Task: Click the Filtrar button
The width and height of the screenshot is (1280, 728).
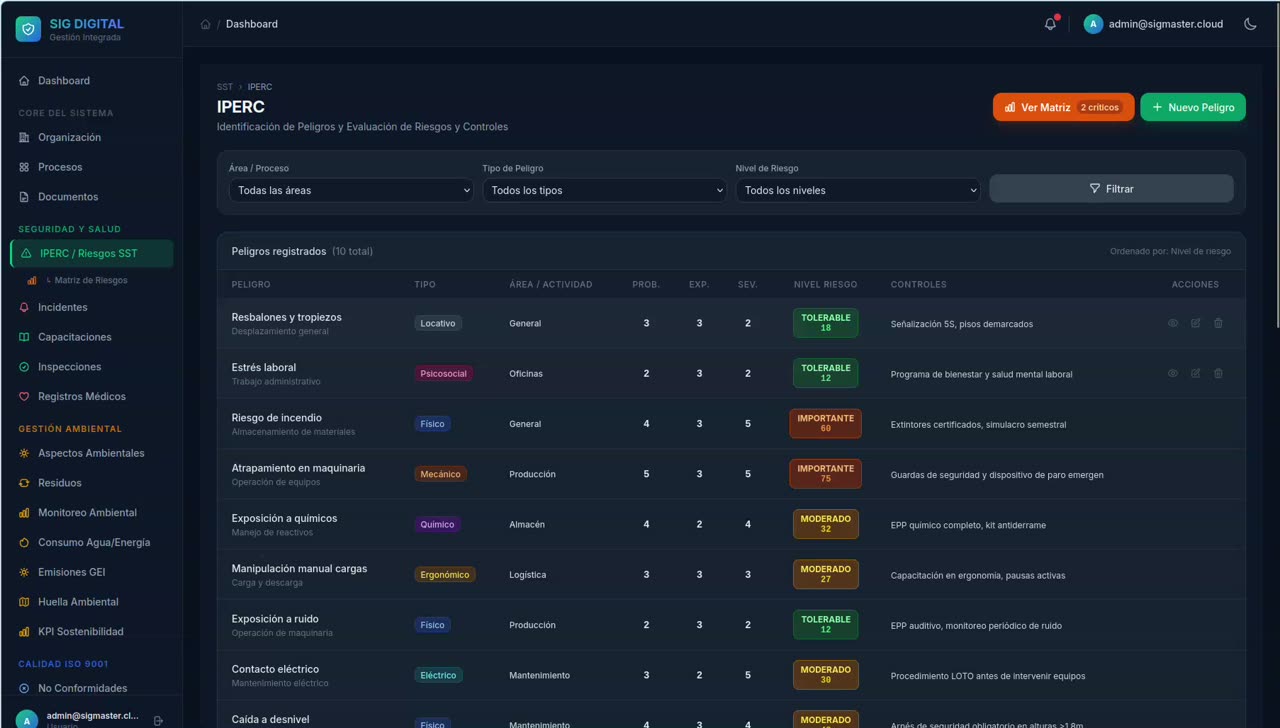Action: 1111,189
